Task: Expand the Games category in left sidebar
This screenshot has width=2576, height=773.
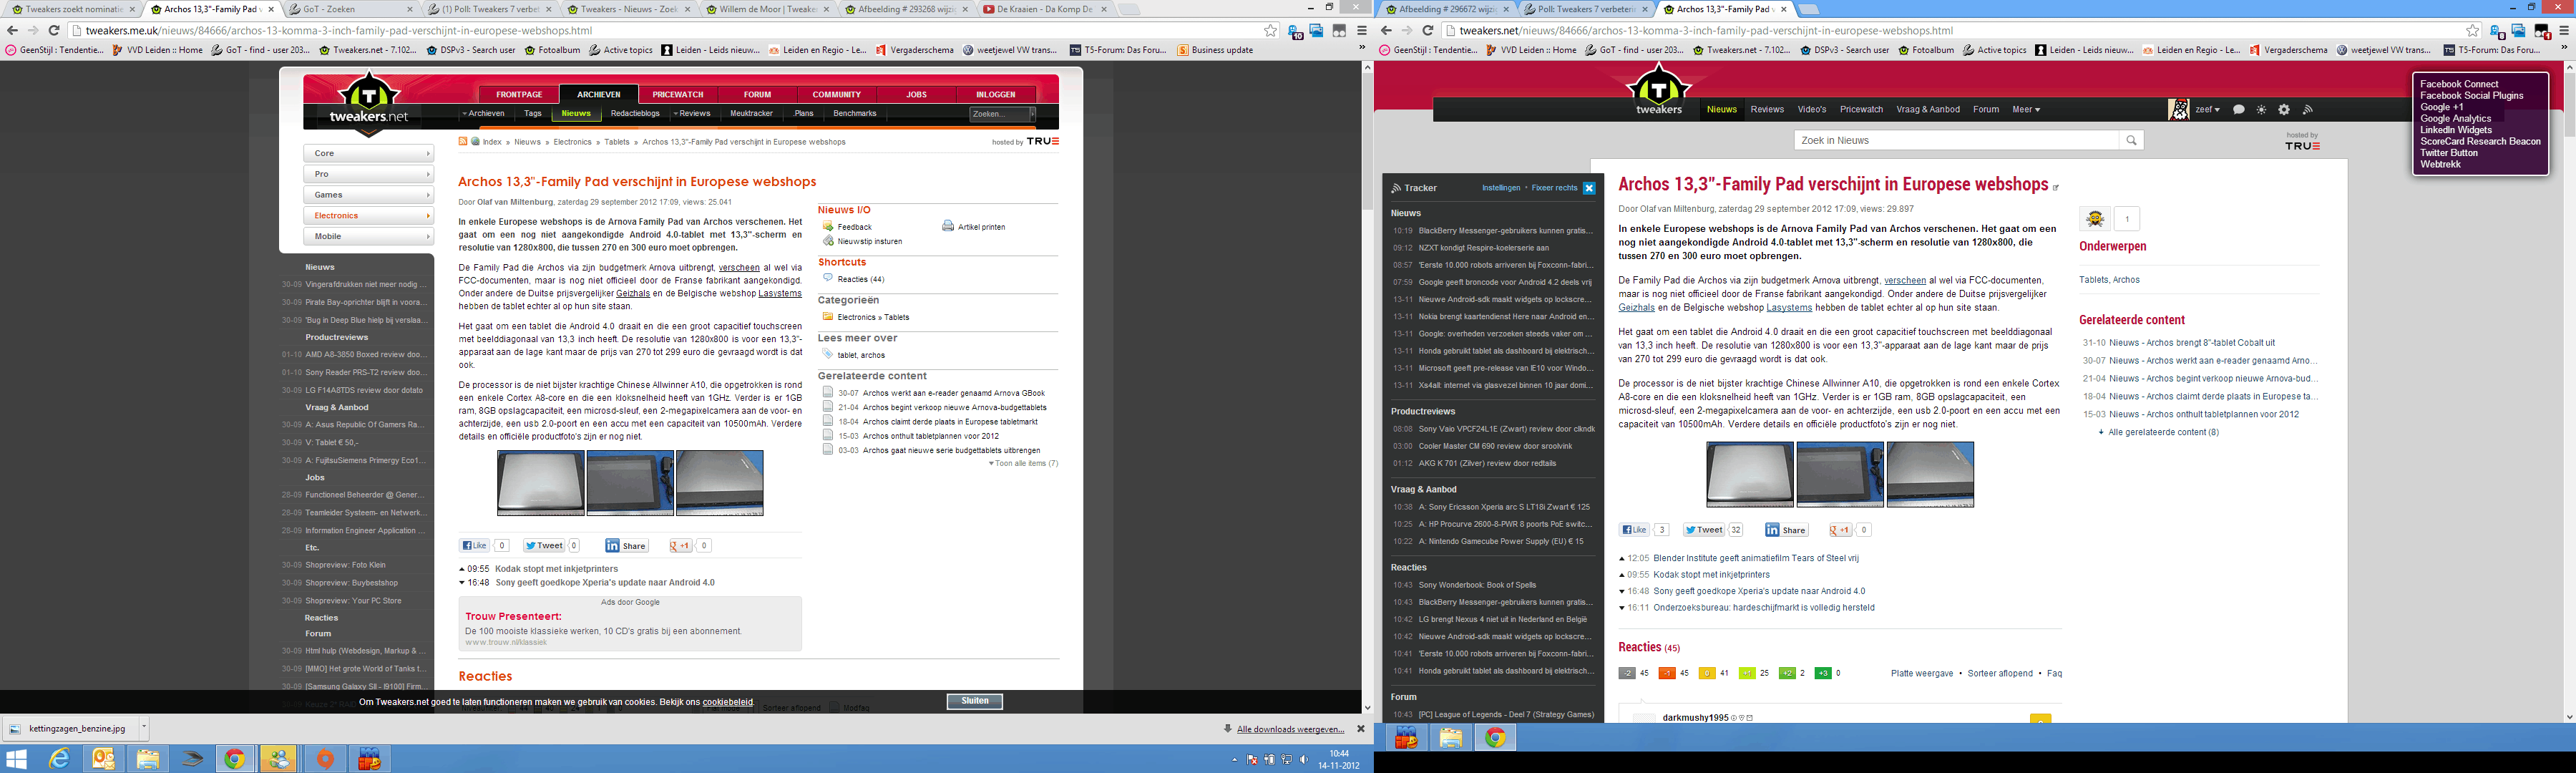Action: click(369, 195)
